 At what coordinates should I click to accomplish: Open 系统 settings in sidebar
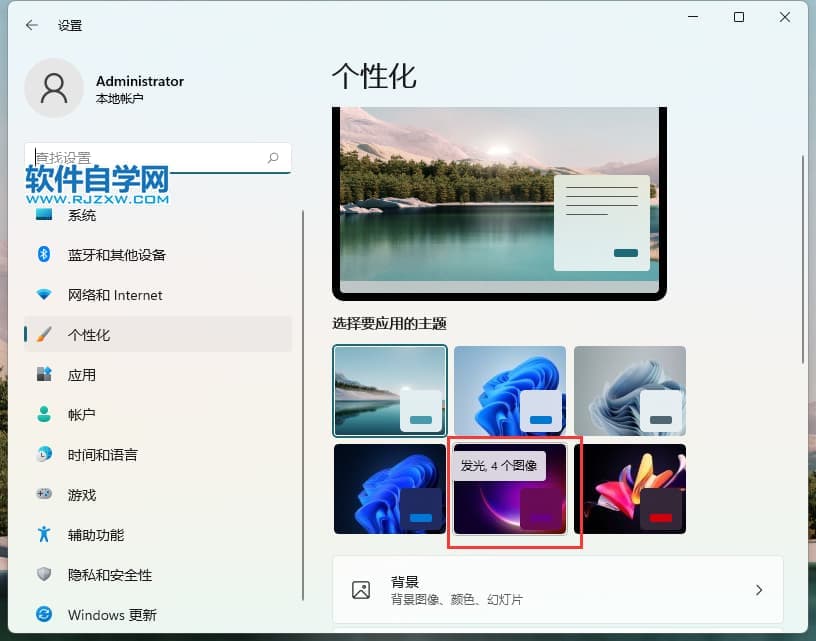[82, 215]
